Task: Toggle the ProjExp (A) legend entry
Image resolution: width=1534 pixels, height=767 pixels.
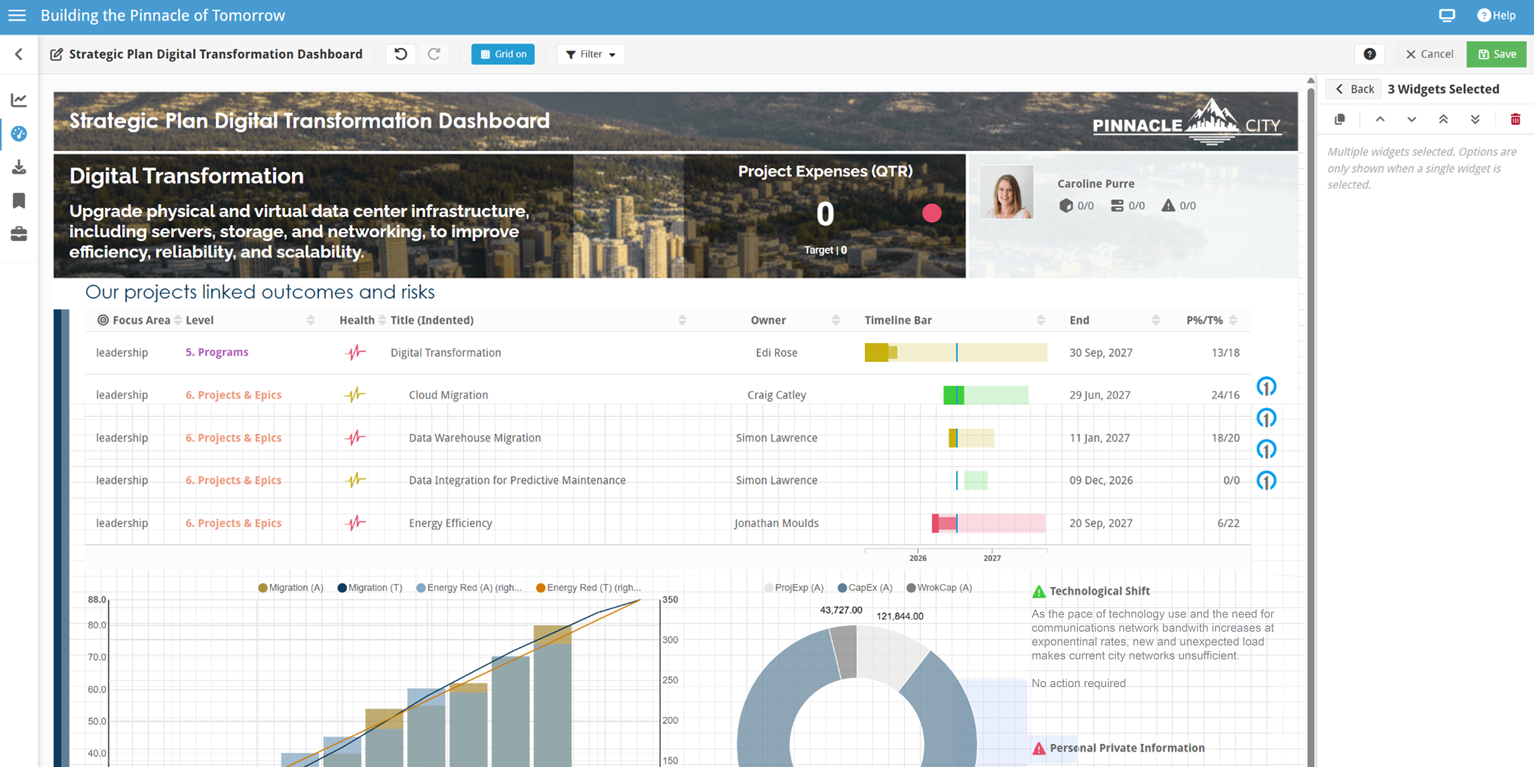Action: pos(794,588)
